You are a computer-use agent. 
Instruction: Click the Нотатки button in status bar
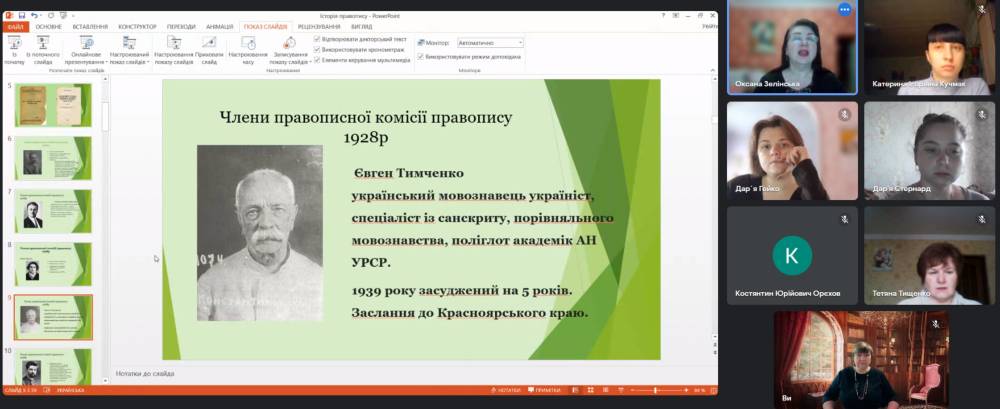tap(507, 390)
